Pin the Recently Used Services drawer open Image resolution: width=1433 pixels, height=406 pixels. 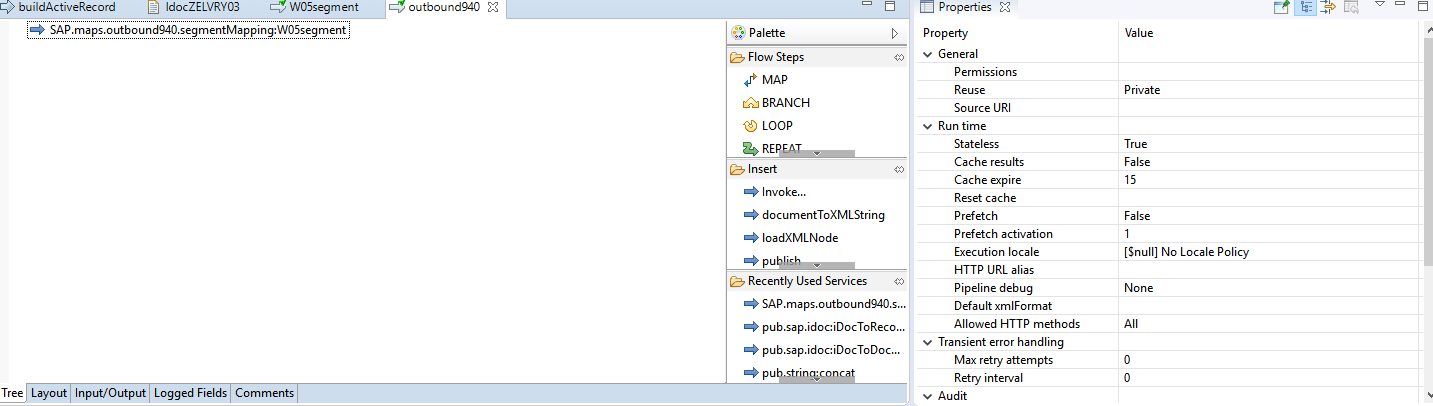point(899,281)
